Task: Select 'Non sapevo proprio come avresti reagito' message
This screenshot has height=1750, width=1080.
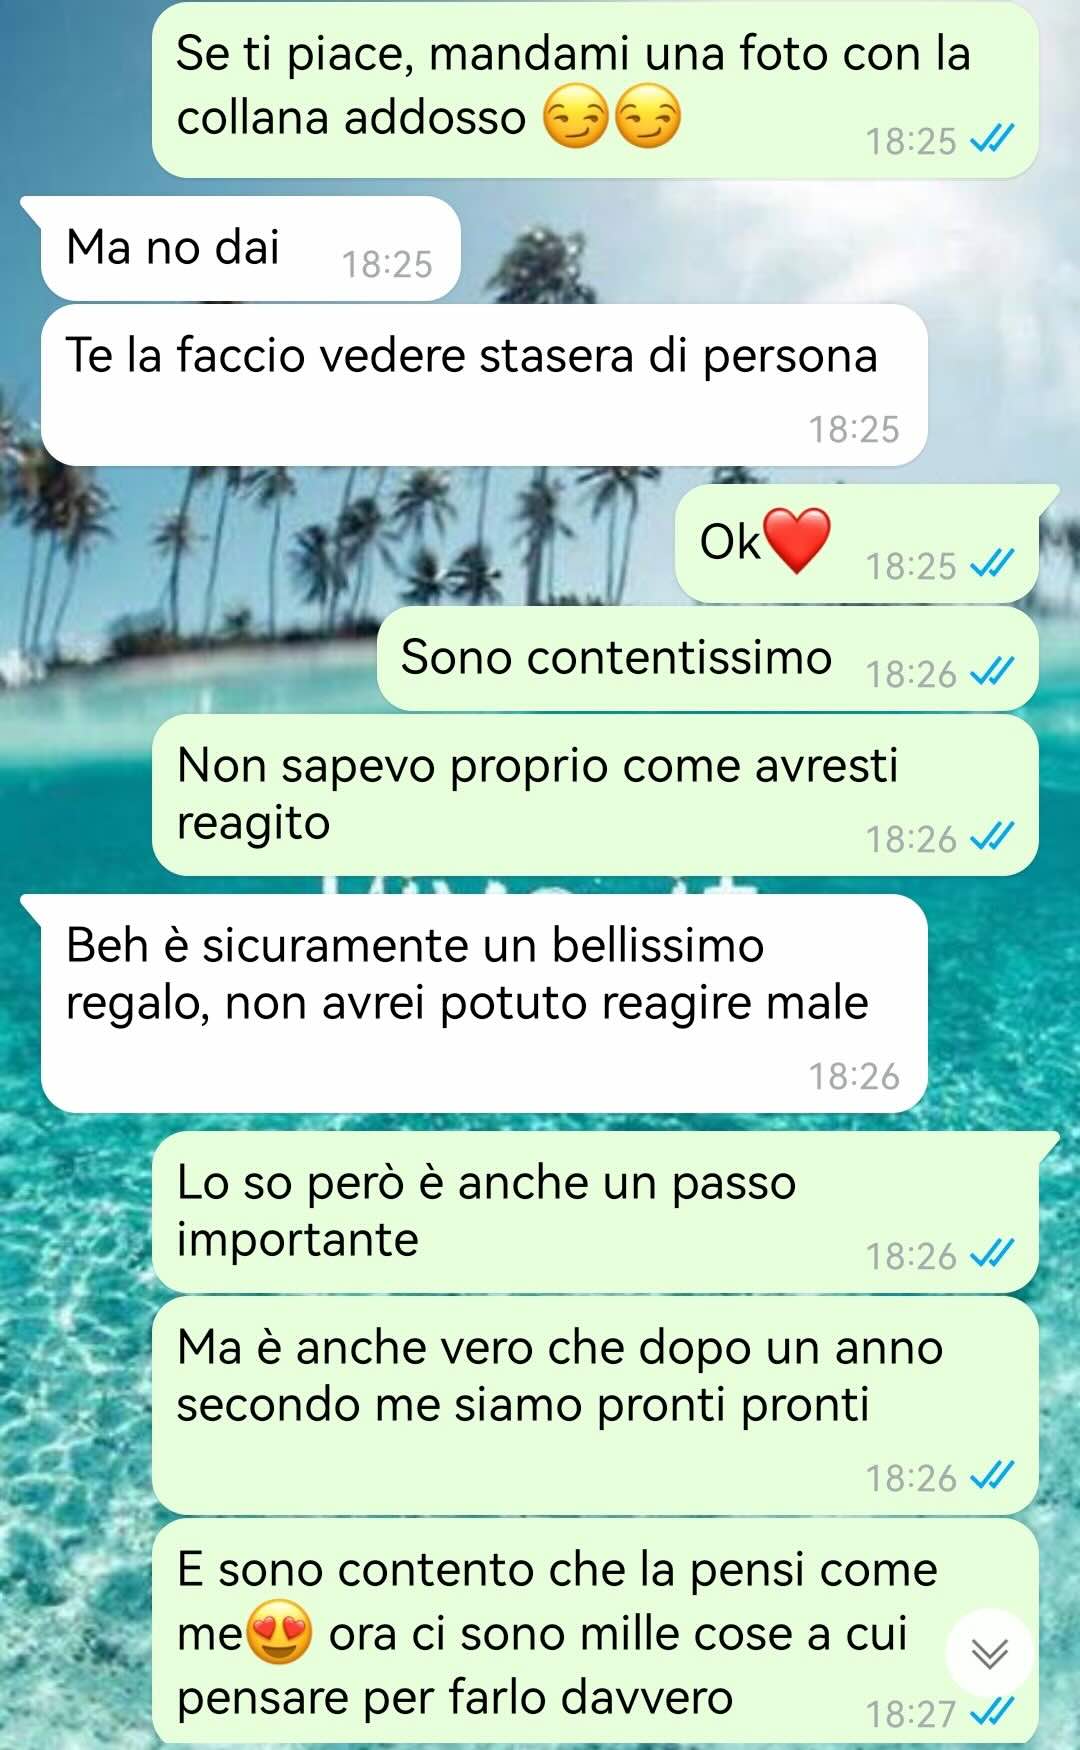Action: pyautogui.click(x=595, y=795)
